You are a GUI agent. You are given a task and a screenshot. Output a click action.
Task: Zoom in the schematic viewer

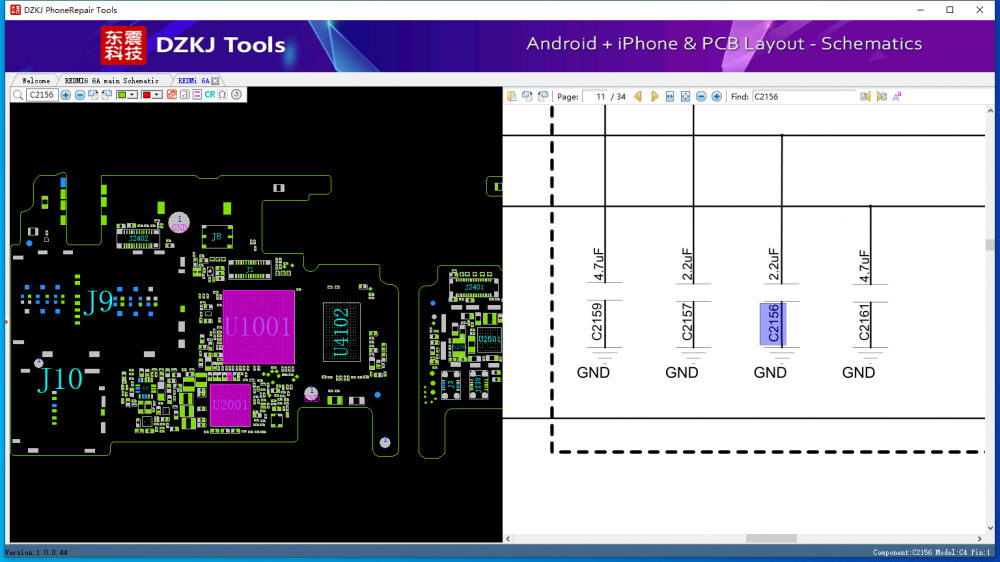(717, 97)
